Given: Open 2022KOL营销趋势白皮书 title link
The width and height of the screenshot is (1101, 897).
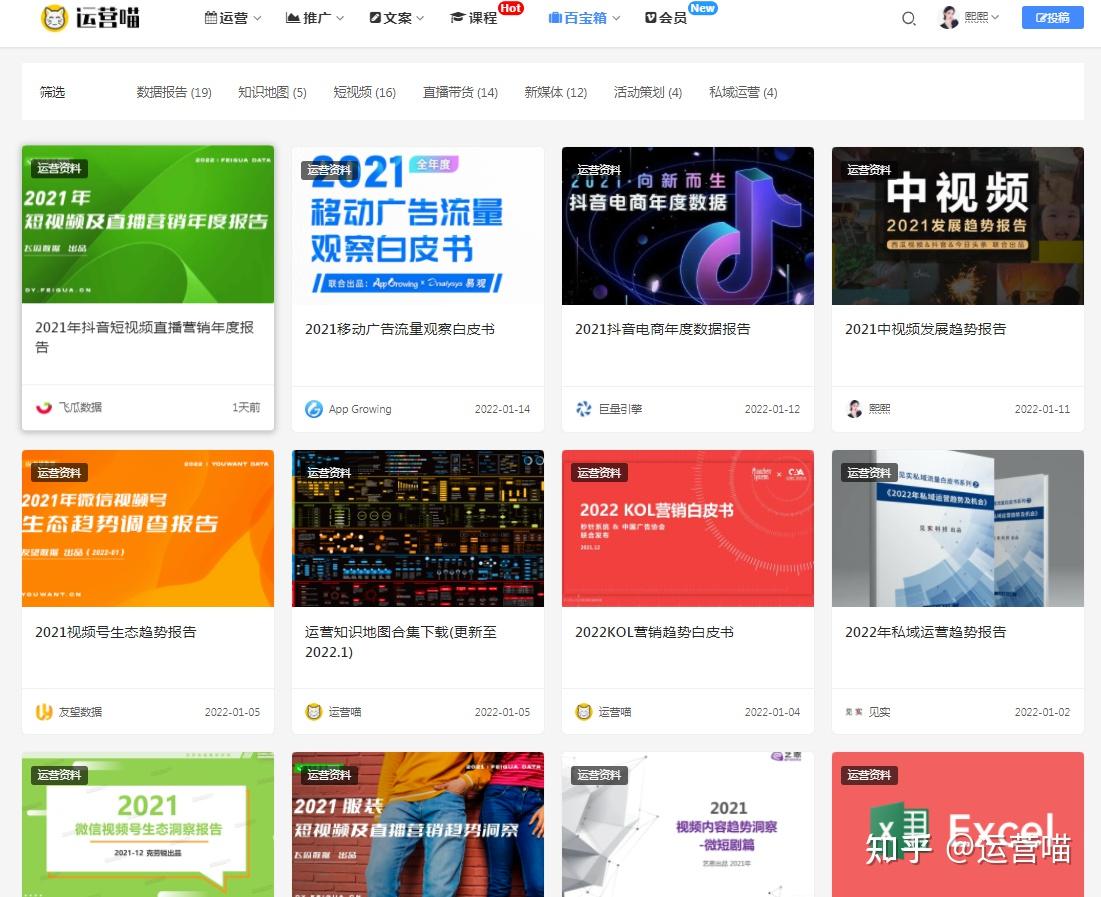Looking at the screenshot, I should [654, 631].
